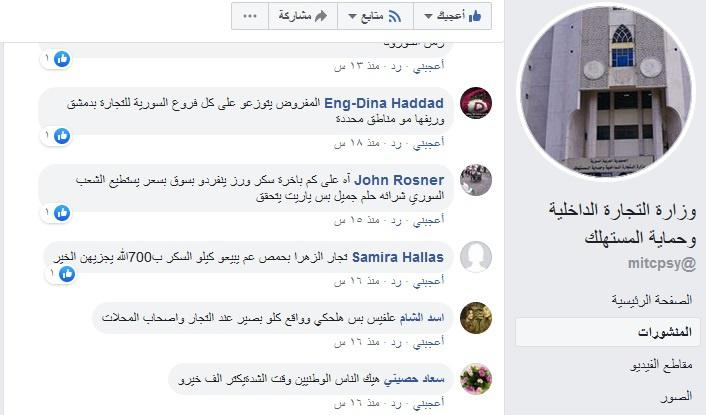Click Samira Hallas name link

coord(398,257)
